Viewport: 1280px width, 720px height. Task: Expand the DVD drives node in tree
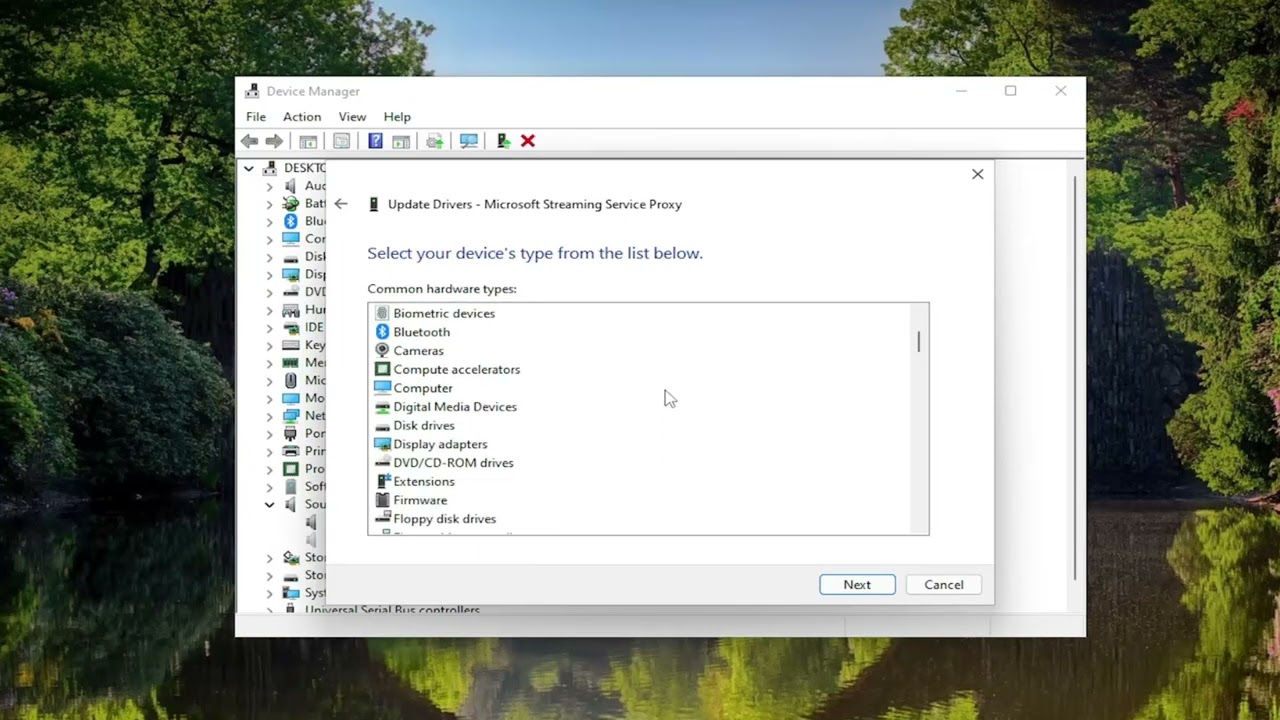pyautogui.click(x=269, y=292)
